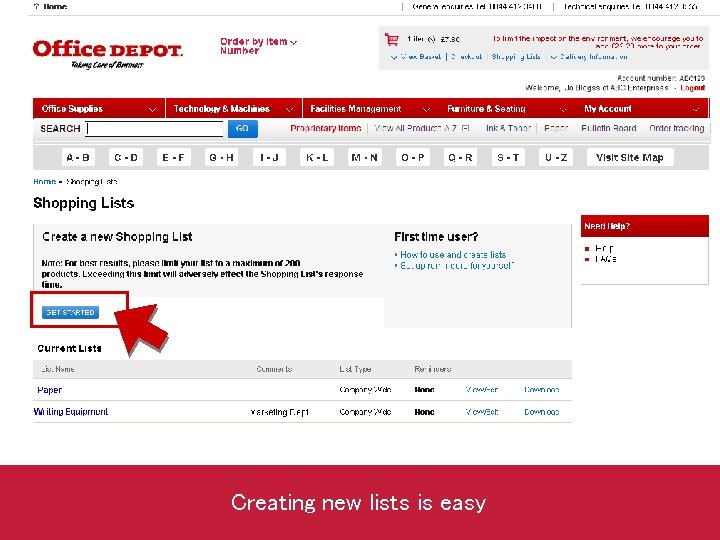Click the Marketing Dept comment cell
This screenshot has height=540, width=720.
click(x=280, y=412)
